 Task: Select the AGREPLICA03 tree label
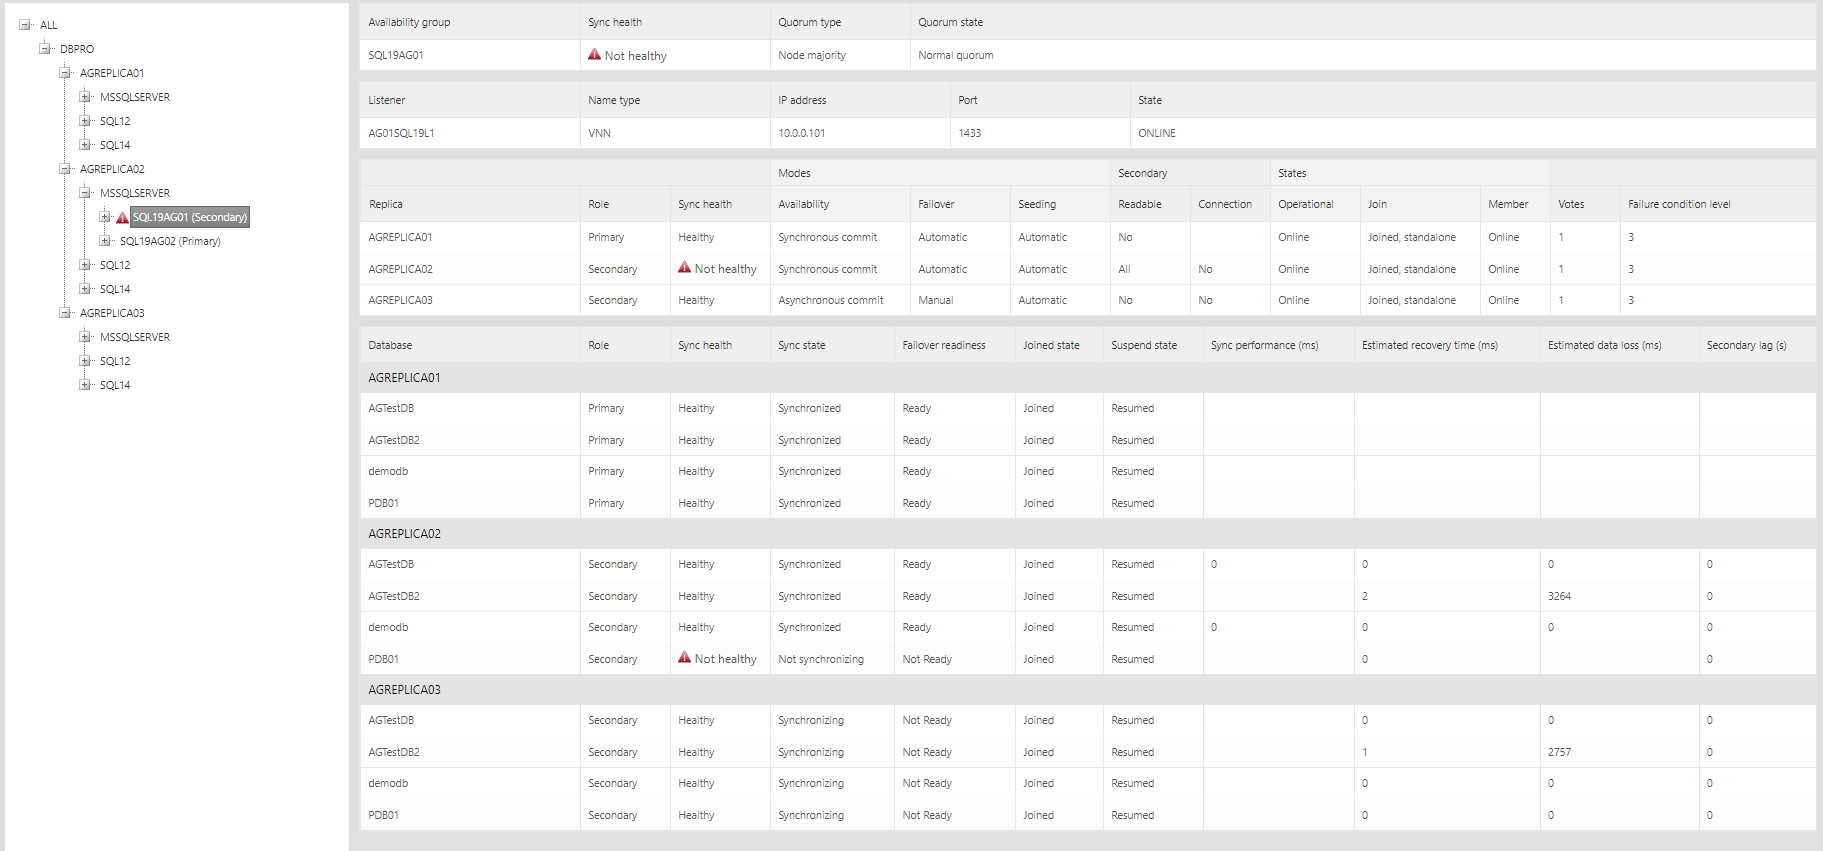pyautogui.click(x=112, y=313)
